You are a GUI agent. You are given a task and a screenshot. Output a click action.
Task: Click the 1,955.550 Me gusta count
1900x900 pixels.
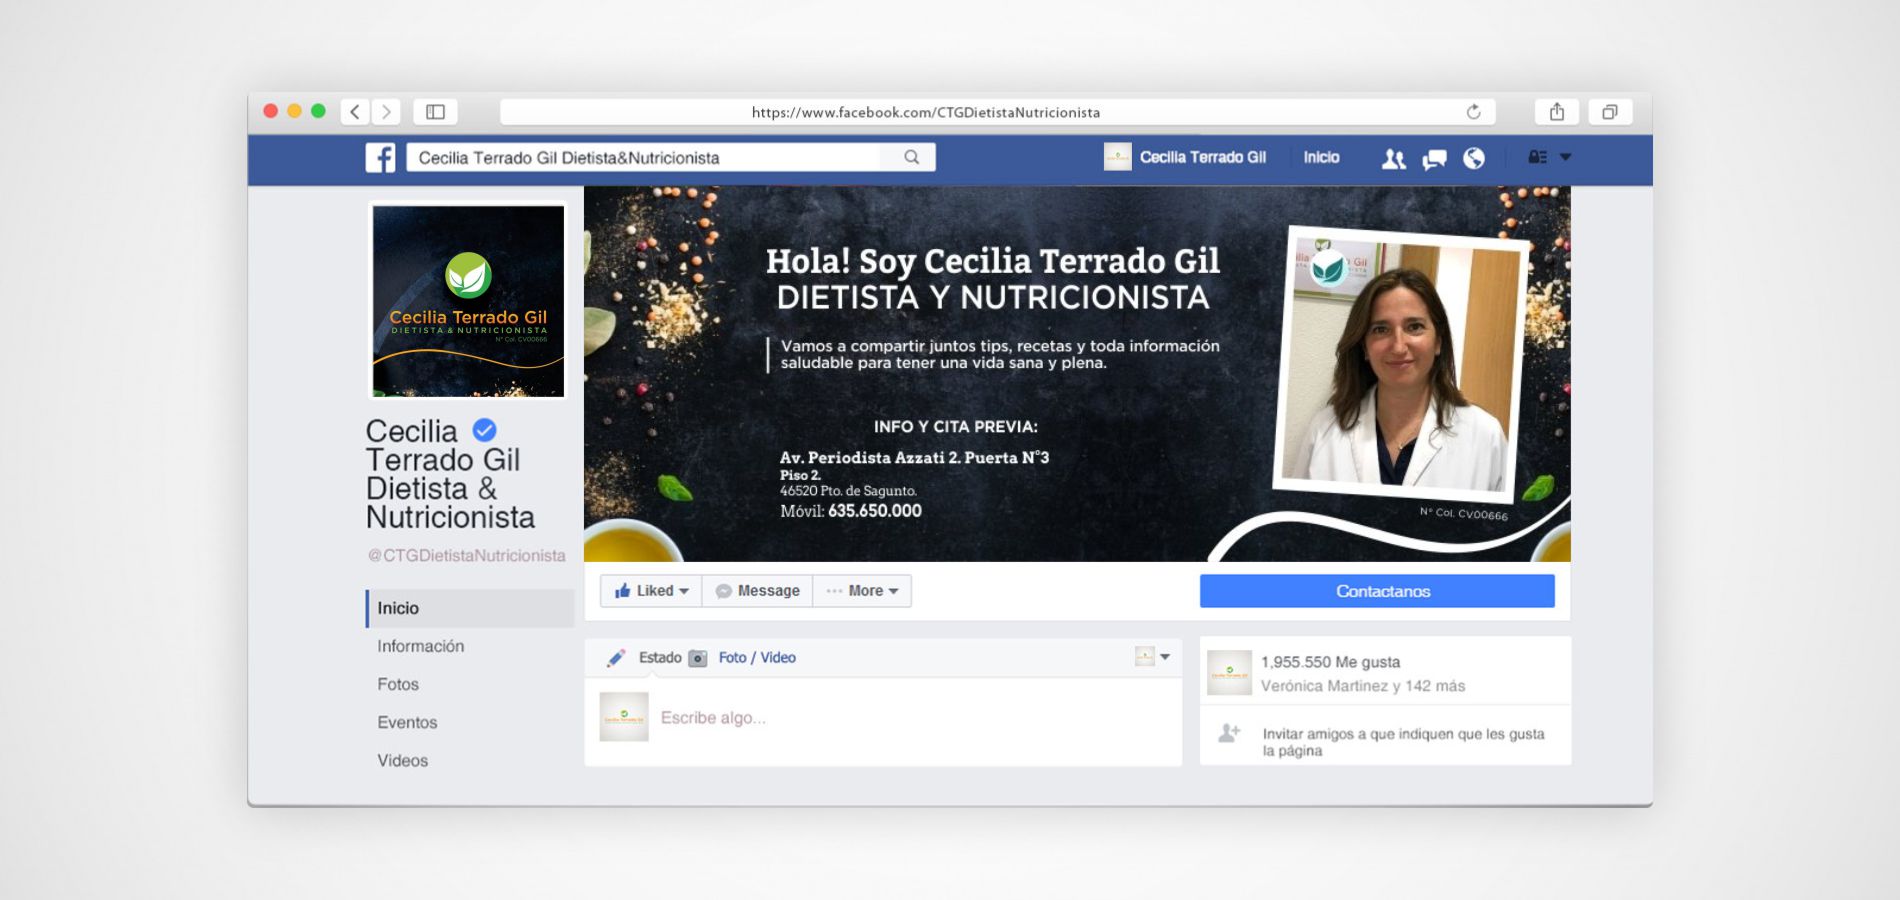pos(1330,662)
